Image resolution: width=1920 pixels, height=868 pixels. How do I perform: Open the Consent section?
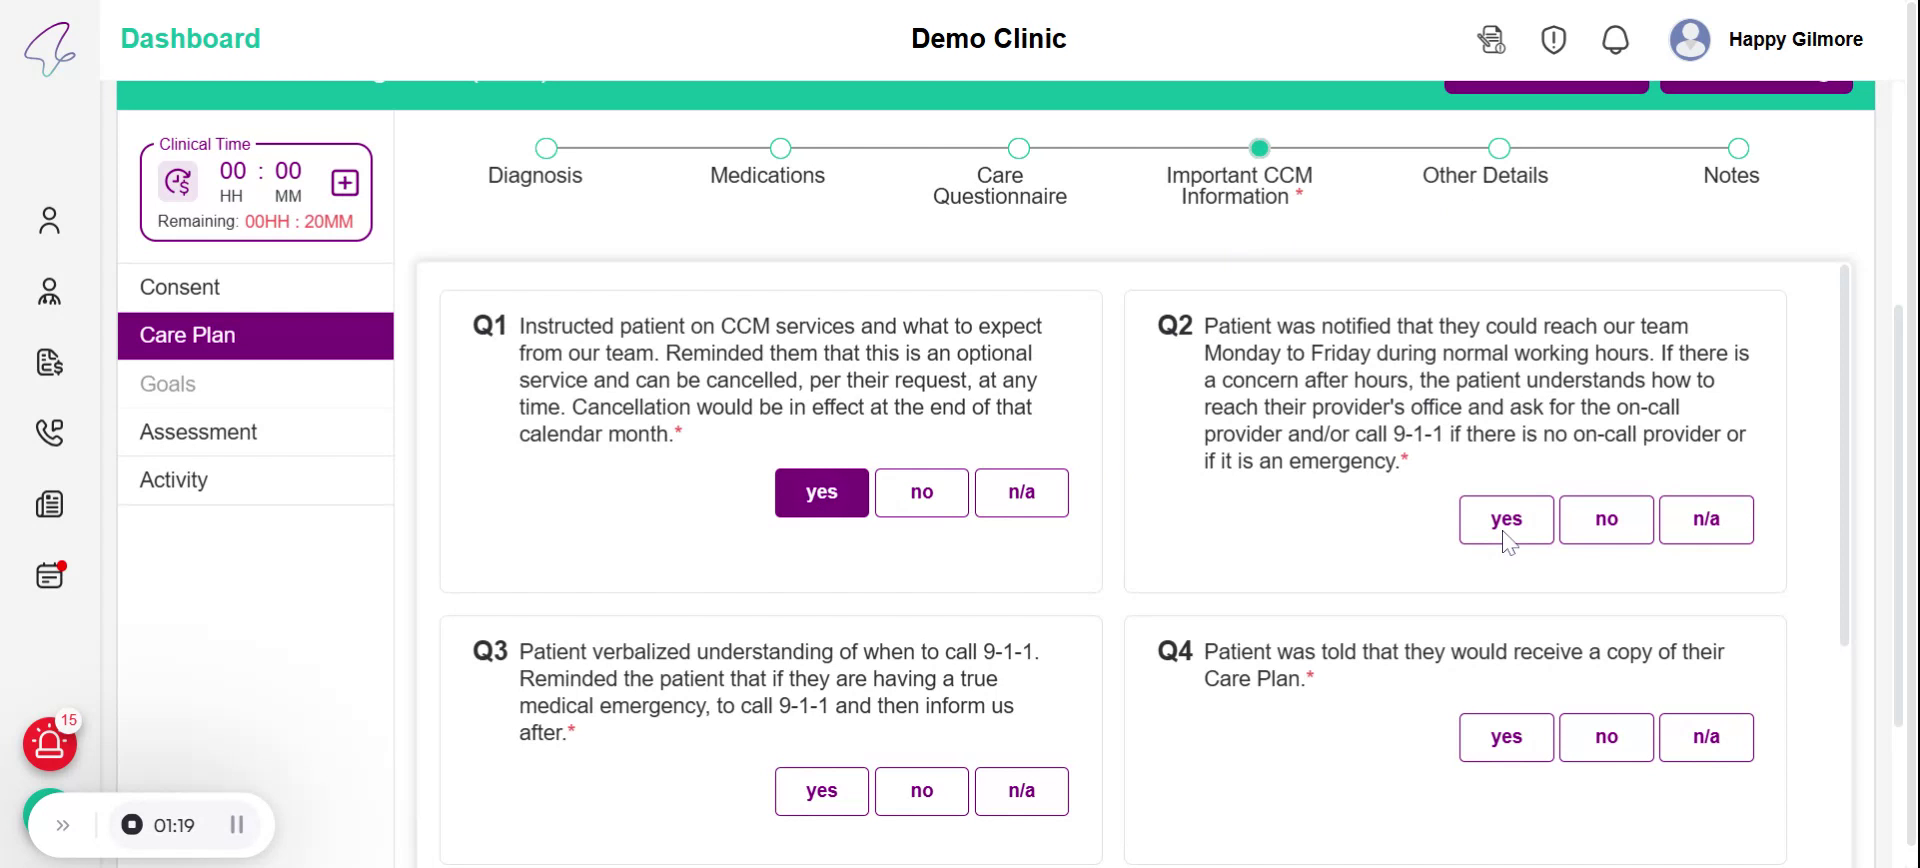click(180, 288)
